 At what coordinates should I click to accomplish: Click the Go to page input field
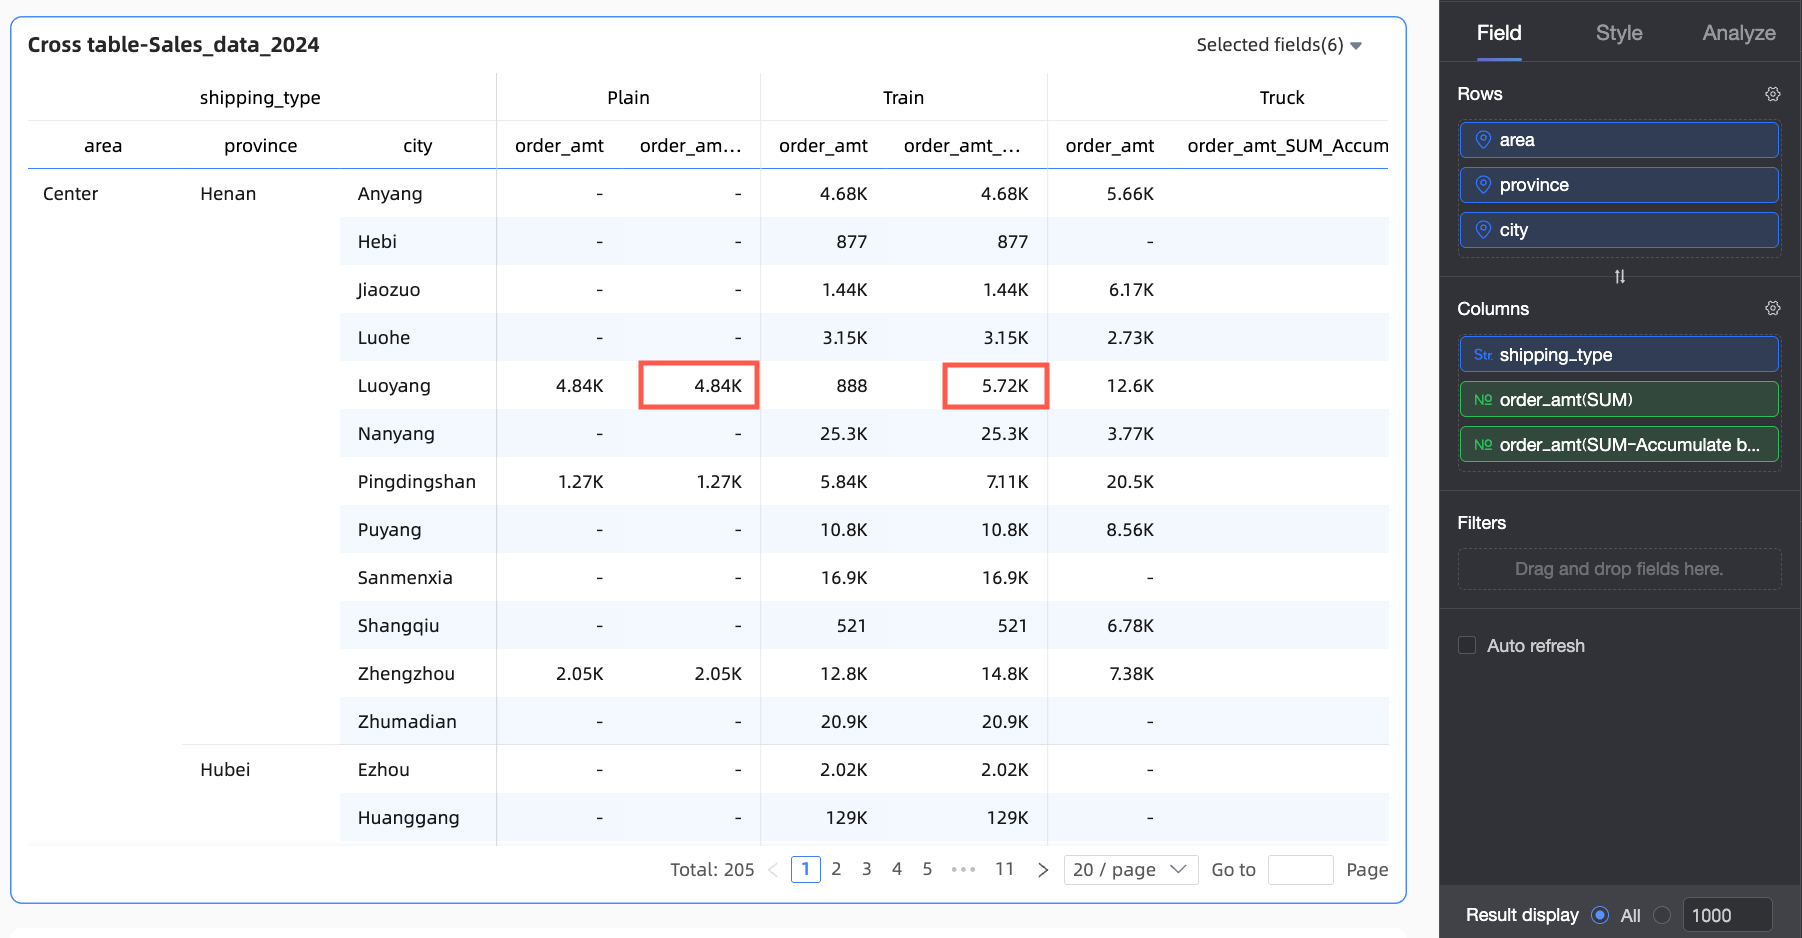1299,870
